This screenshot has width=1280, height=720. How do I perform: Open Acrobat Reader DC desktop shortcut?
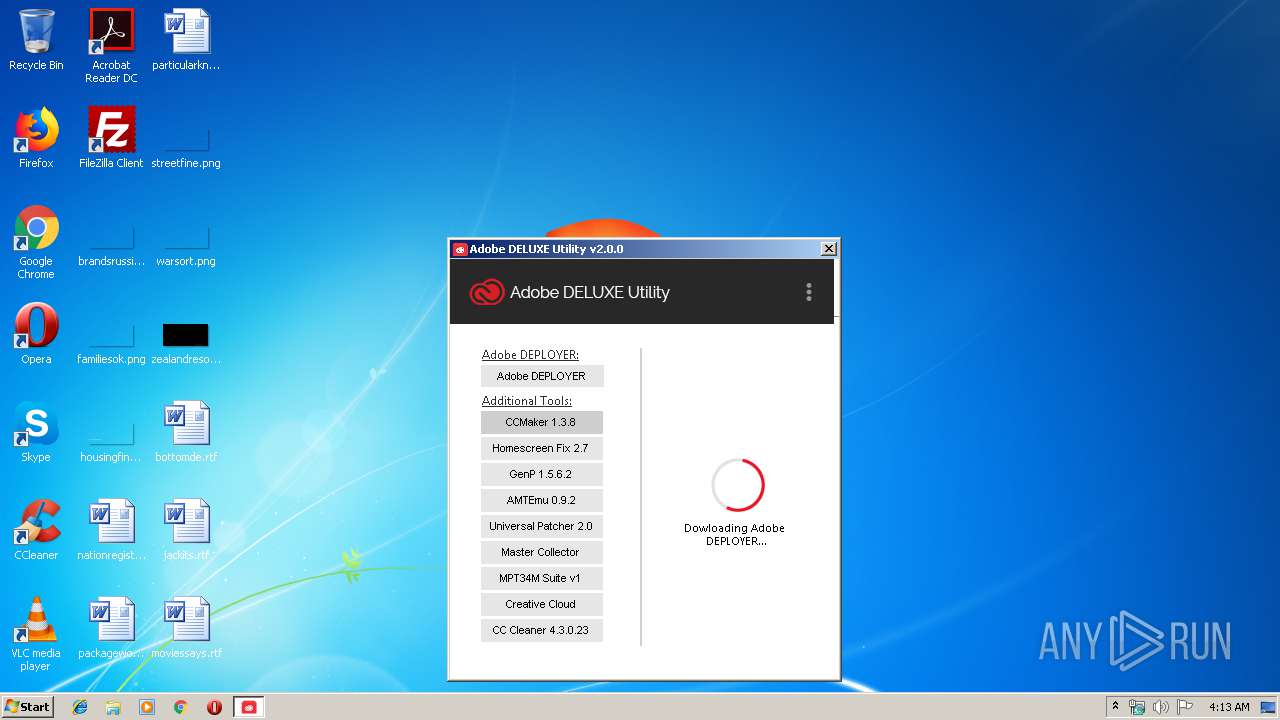(x=111, y=45)
